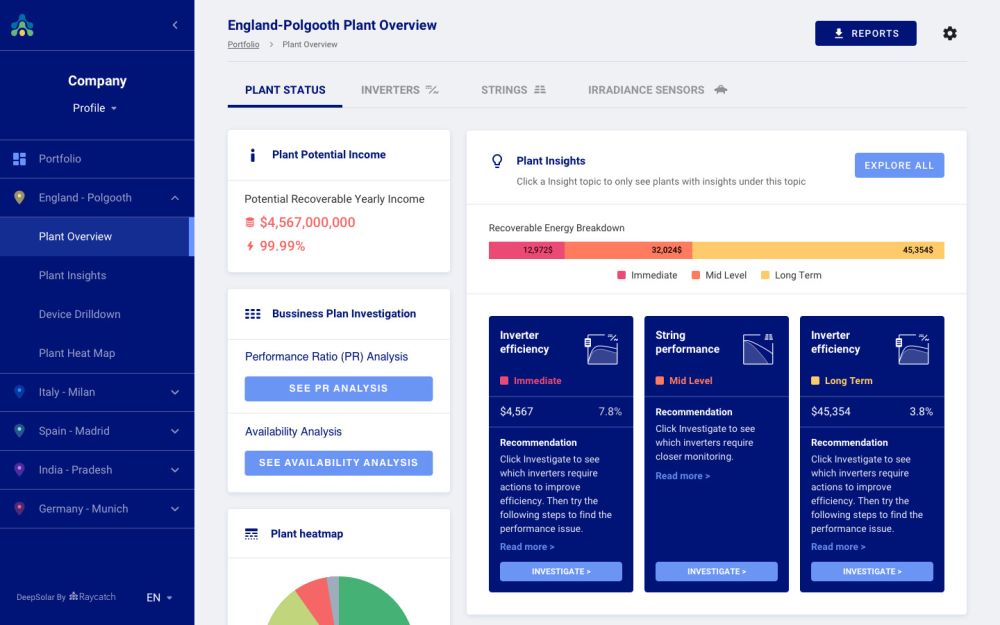Switch to the Irradiance Sensors tab
Screen dimensions: 1000x625
tap(657, 90)
